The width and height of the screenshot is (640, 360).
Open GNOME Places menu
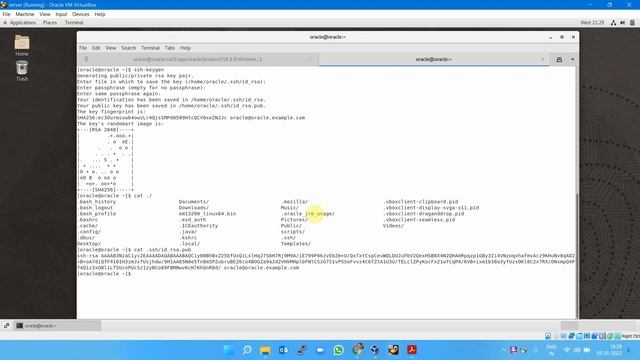(50, 23)
